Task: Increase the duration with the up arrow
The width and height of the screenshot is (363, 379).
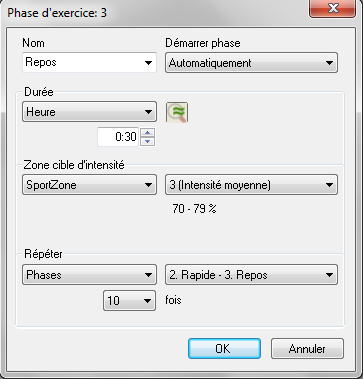Action: (x=148, y=133)
